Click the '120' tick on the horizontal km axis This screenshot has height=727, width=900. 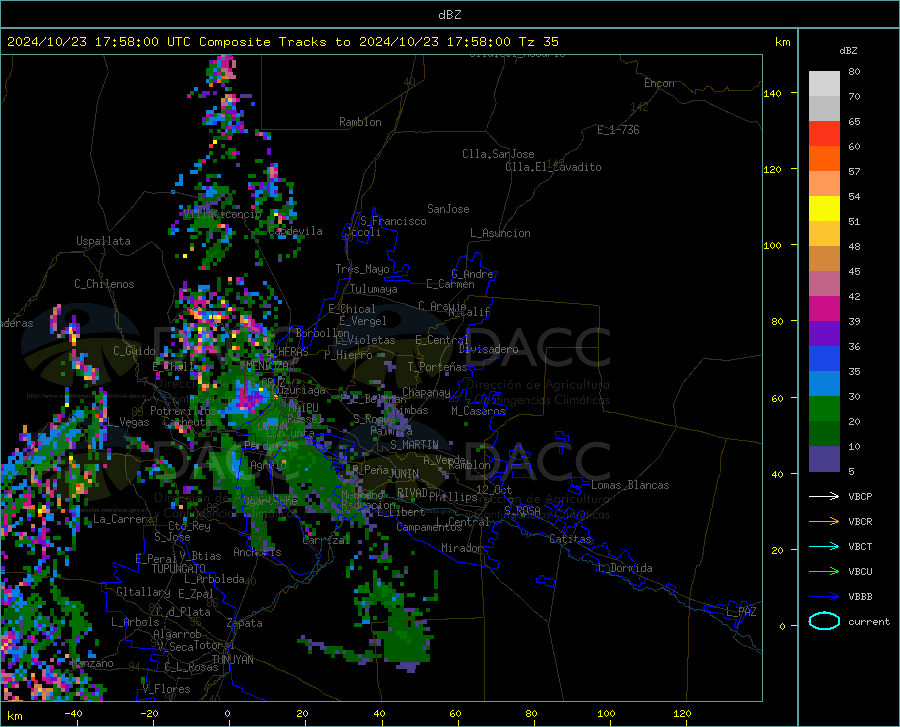tap(682, 713)
